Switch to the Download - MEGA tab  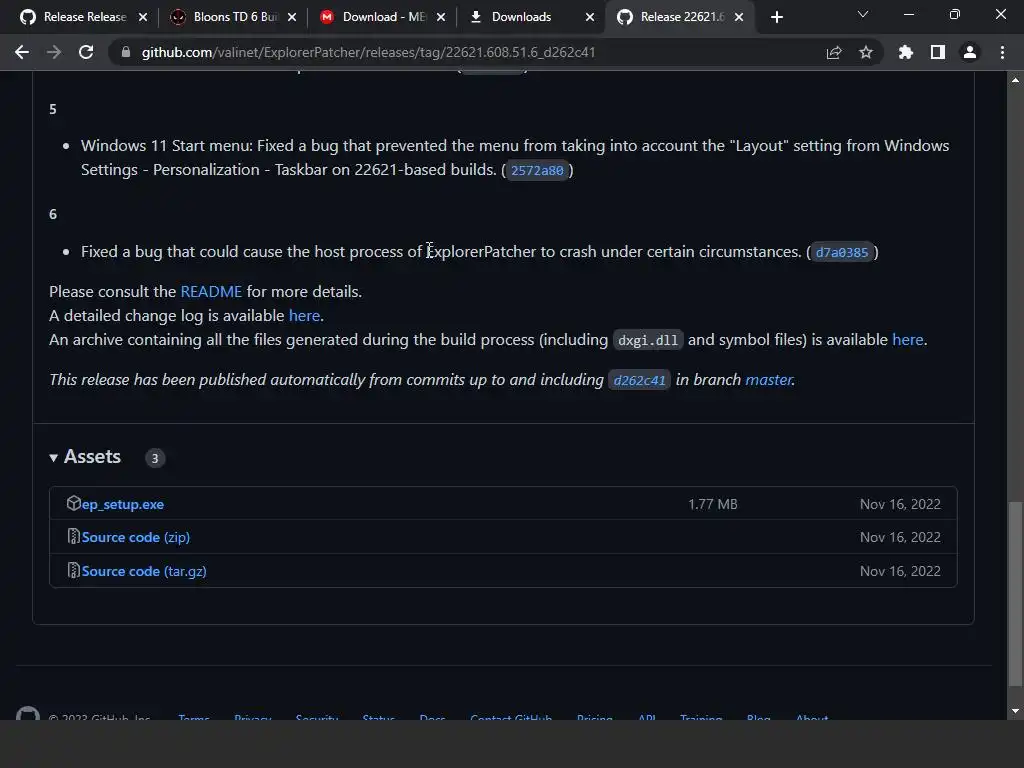pos(383,17)
